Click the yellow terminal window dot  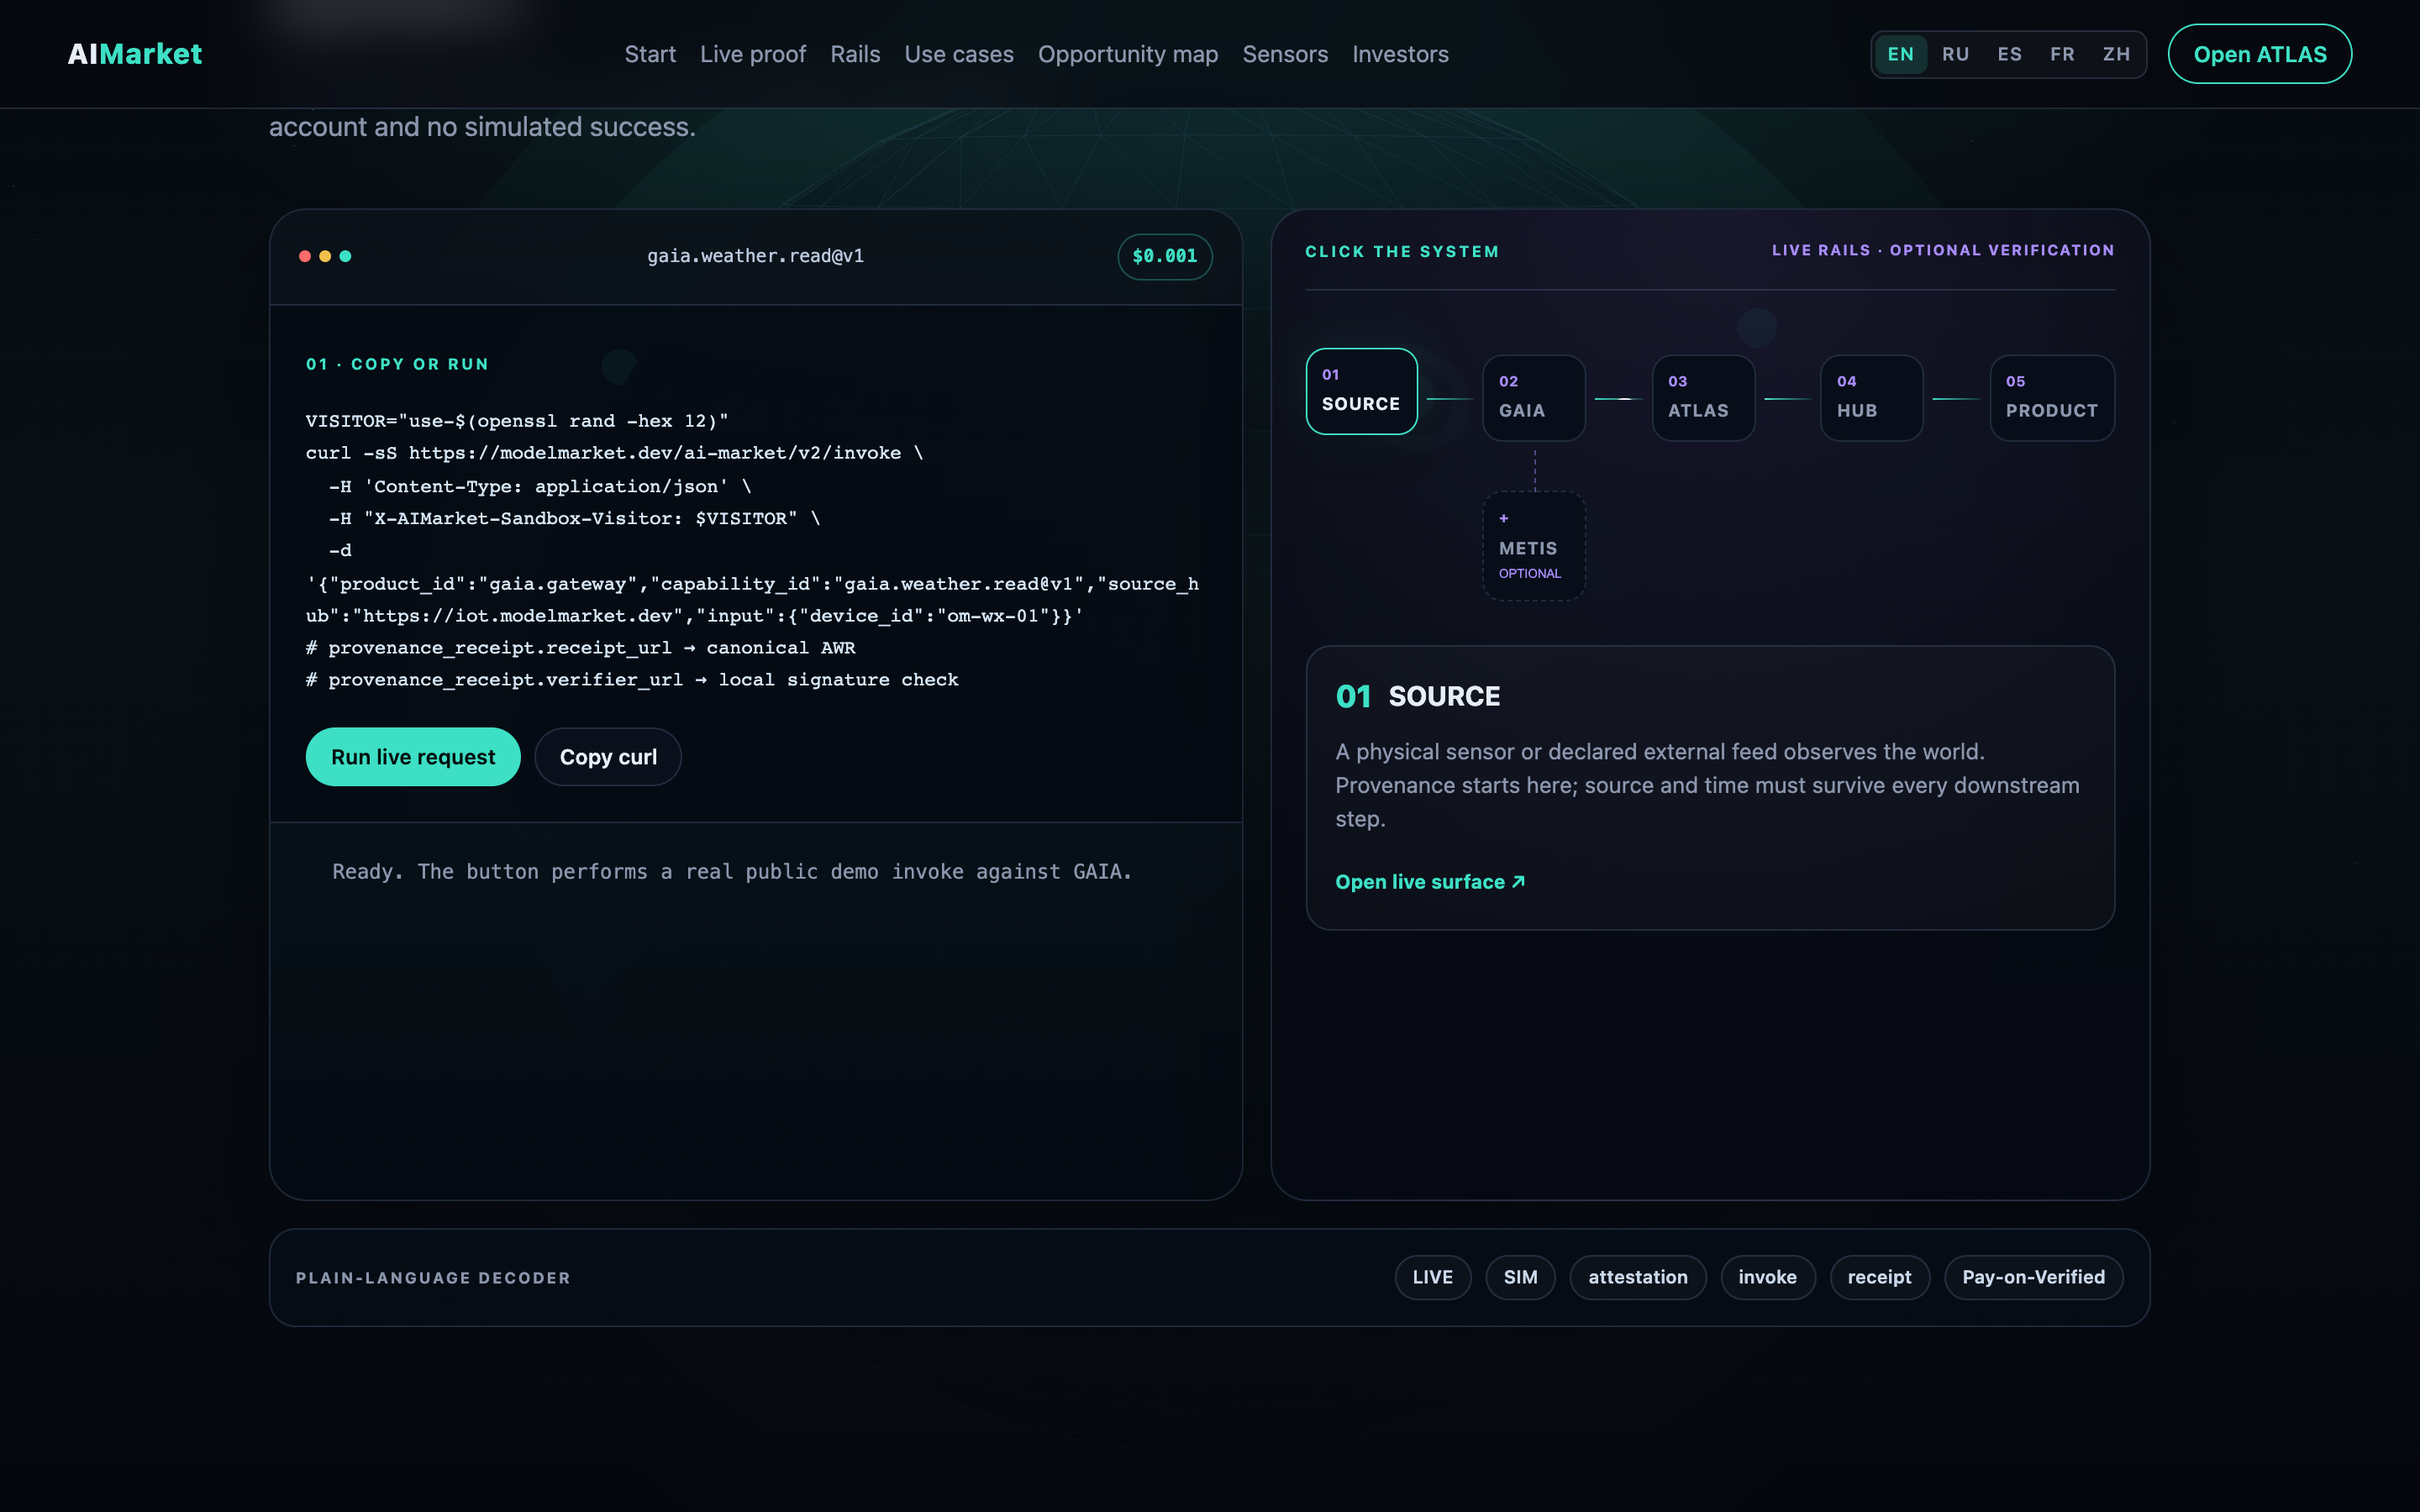(325, 256)
